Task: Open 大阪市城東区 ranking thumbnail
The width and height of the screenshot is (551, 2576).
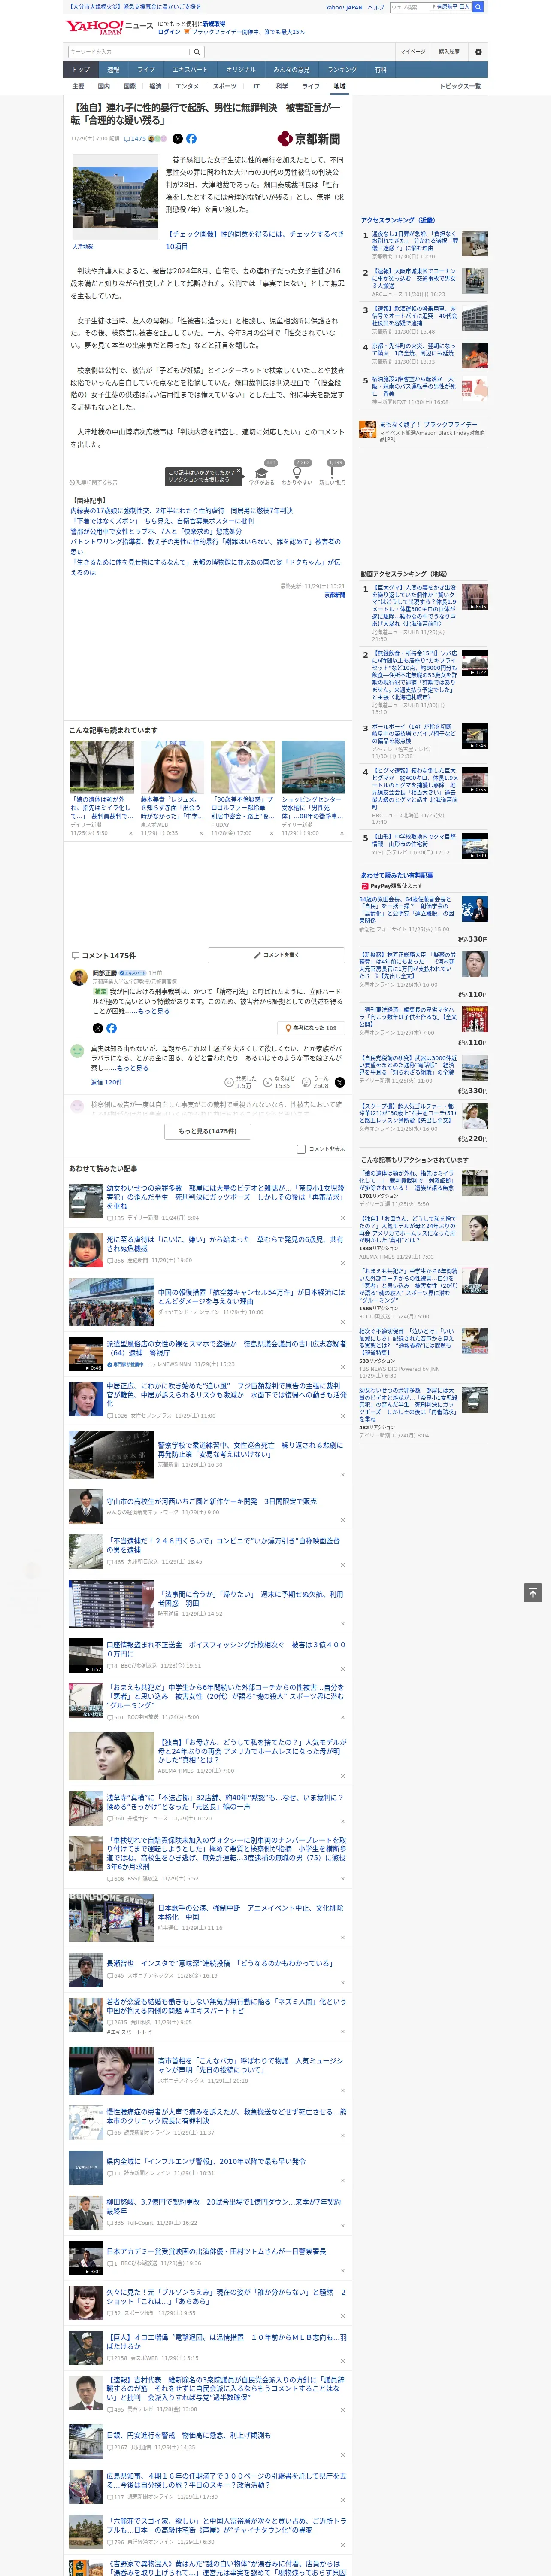Action: pyautogui.click(x=476, y=281)
